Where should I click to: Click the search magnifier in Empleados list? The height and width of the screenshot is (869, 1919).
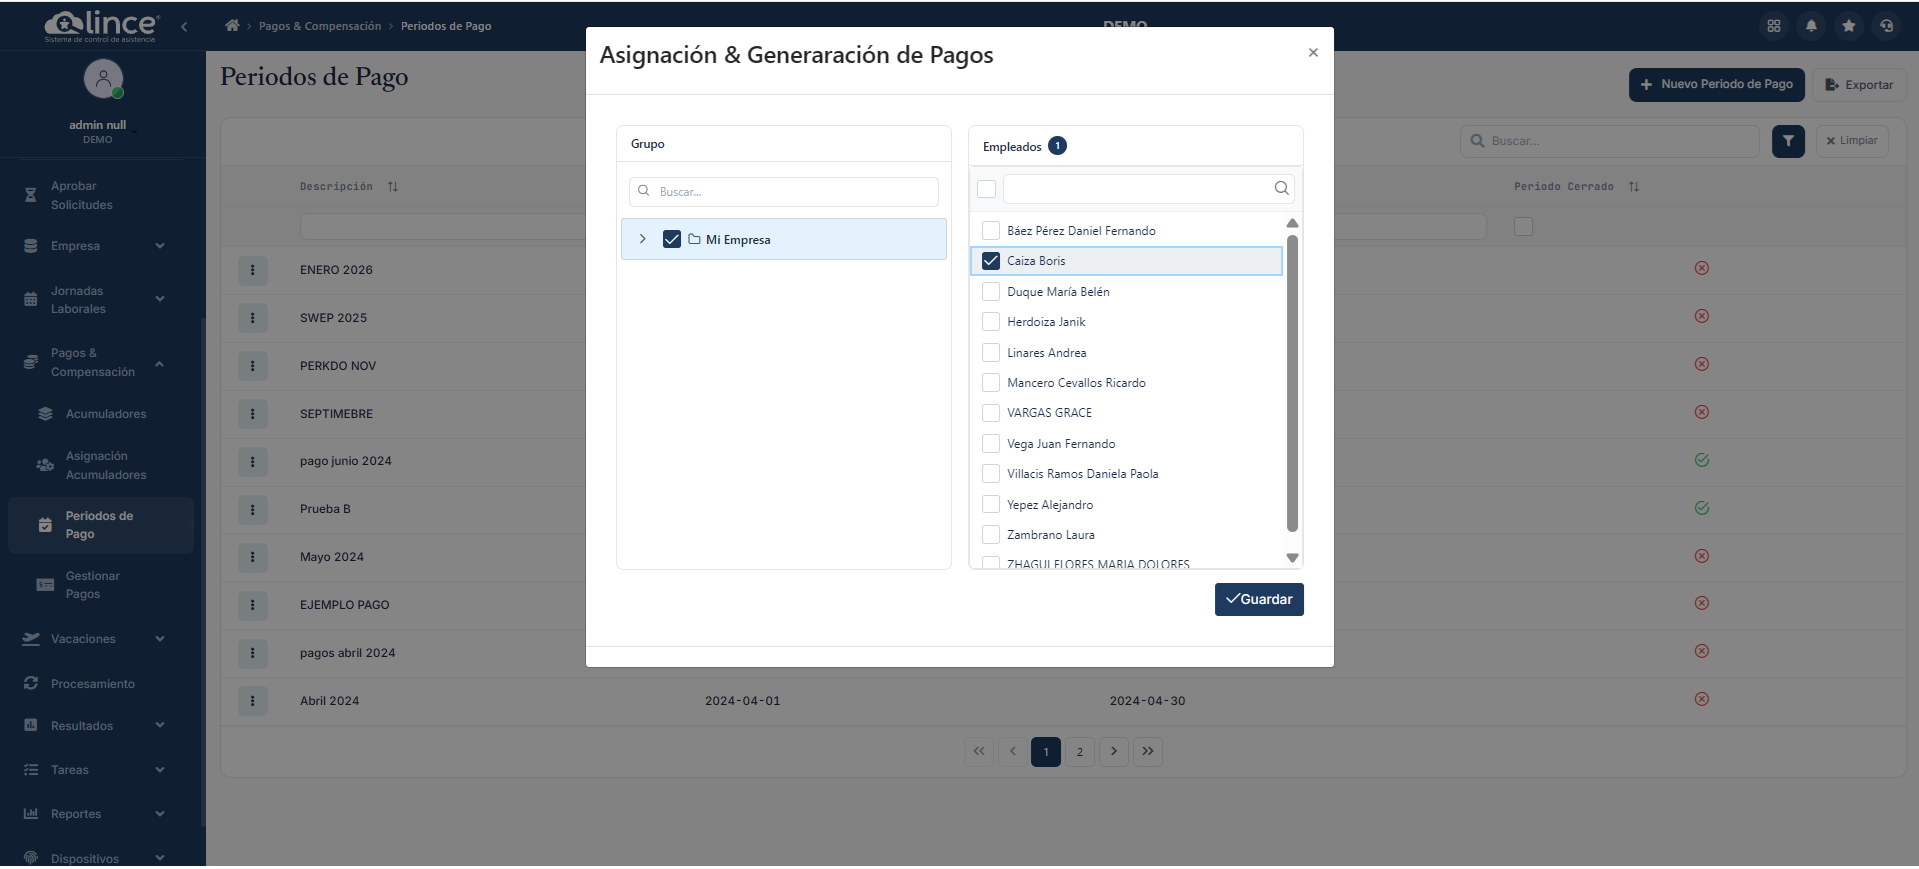coord(1281,189)
